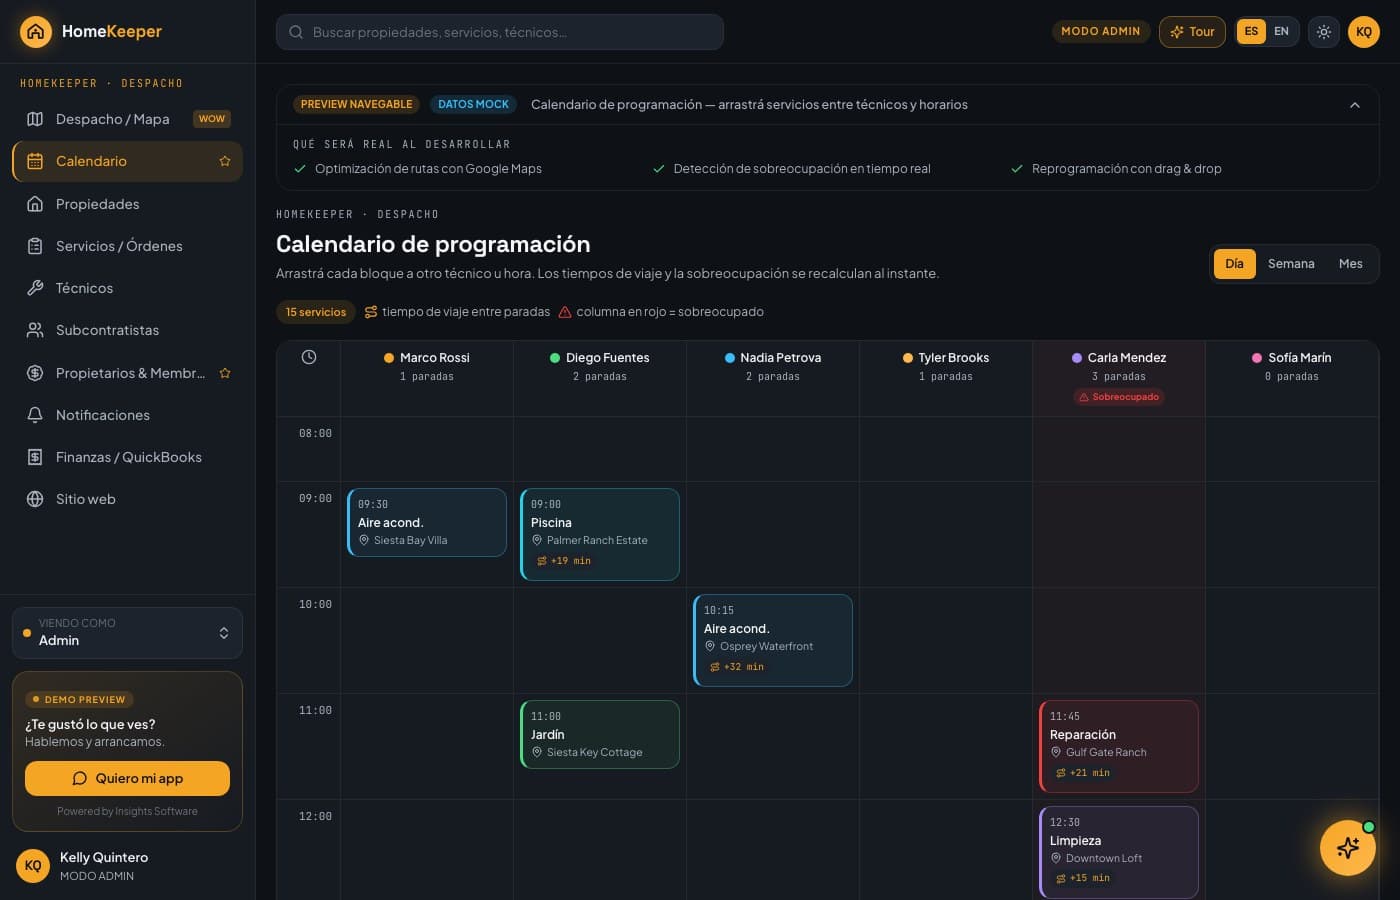Click the Propietarios dollar icon
The image size is (1400, 900).
(35, 373)
